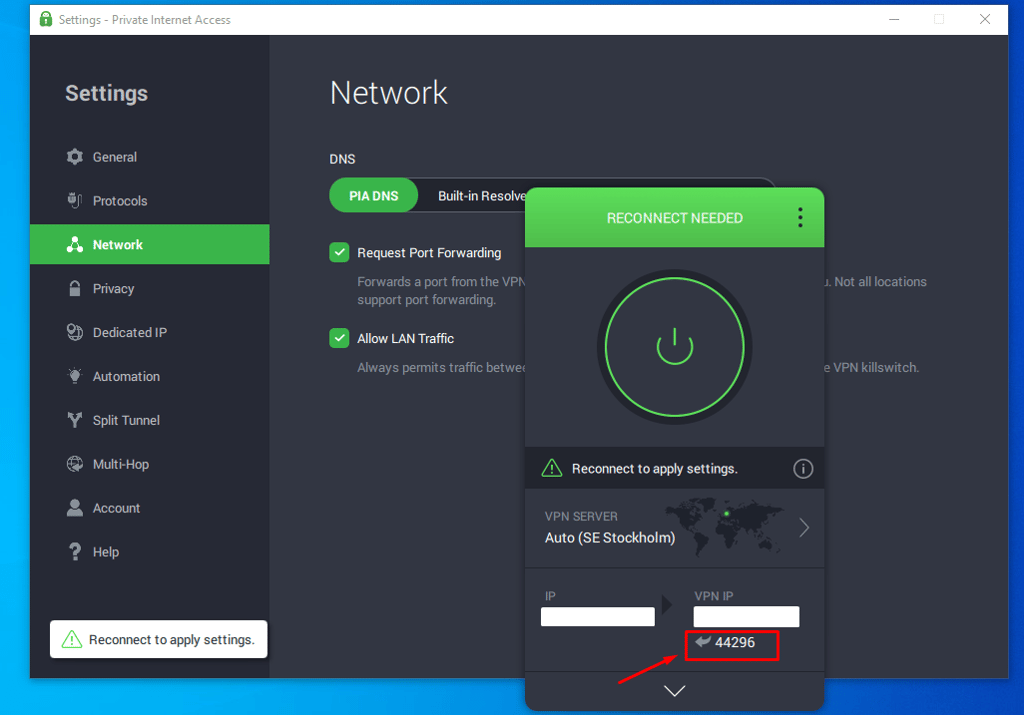This screenshot has width=1024, height=715.
Task: Toggle Allow LAN Traffic checkbox
Action: pos(339,338)
